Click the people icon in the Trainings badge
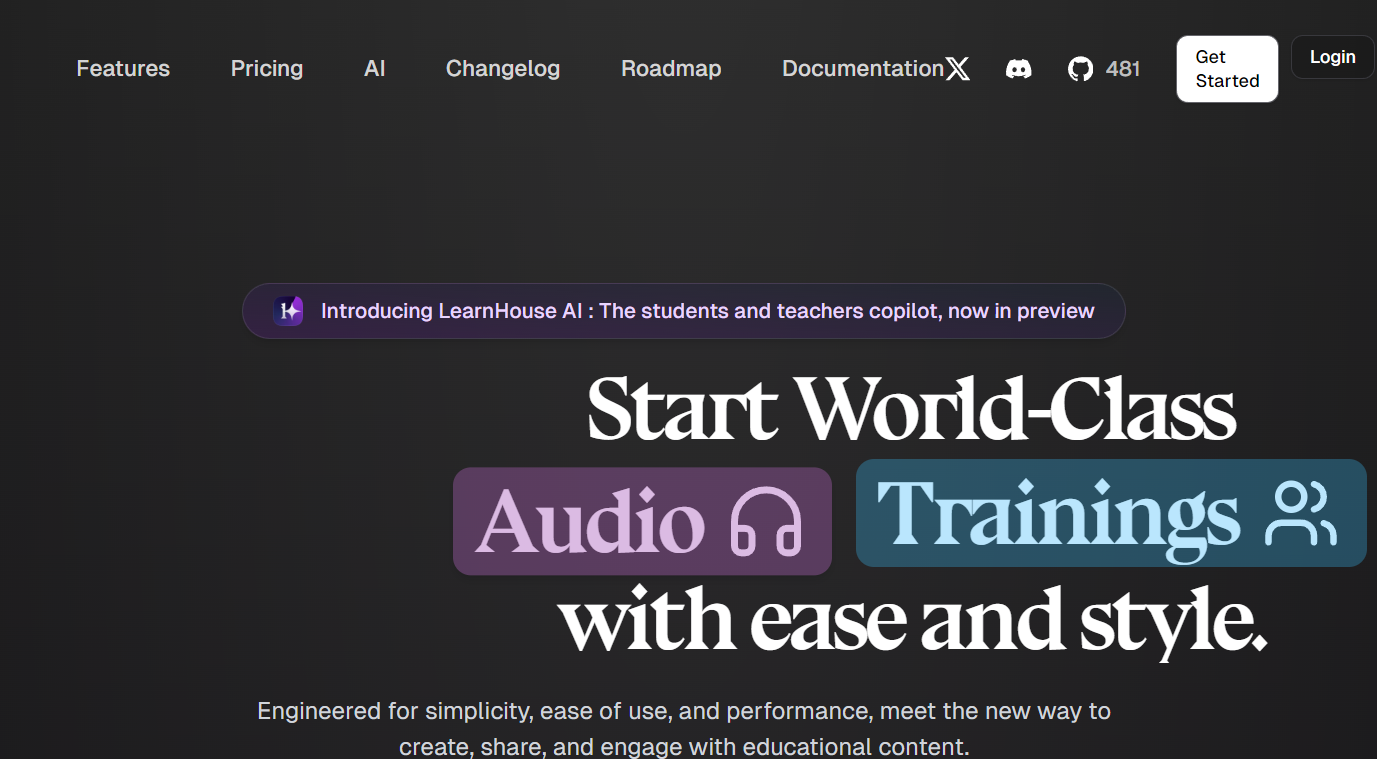Viewport: 1377px width, 759px height. [1298, 513]
